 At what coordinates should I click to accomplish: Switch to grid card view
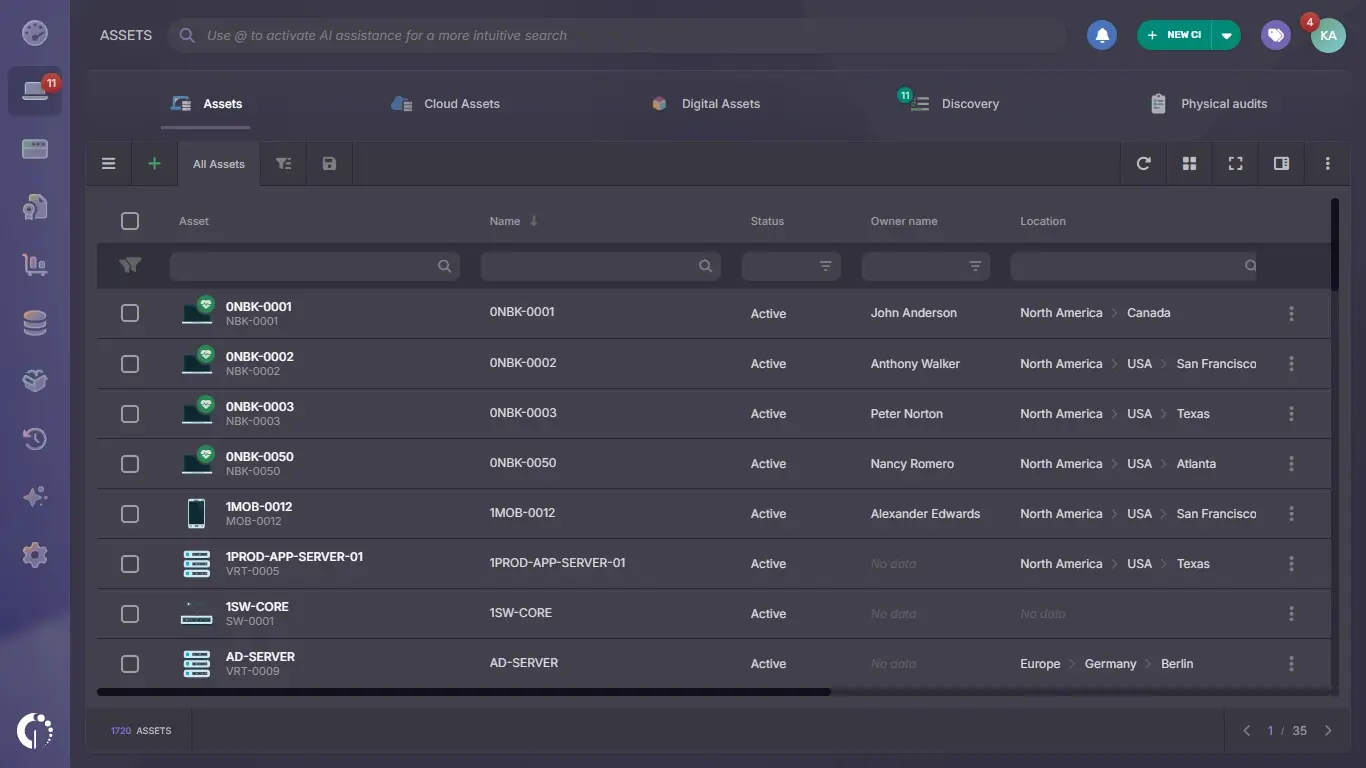(x=1190, y=163)
